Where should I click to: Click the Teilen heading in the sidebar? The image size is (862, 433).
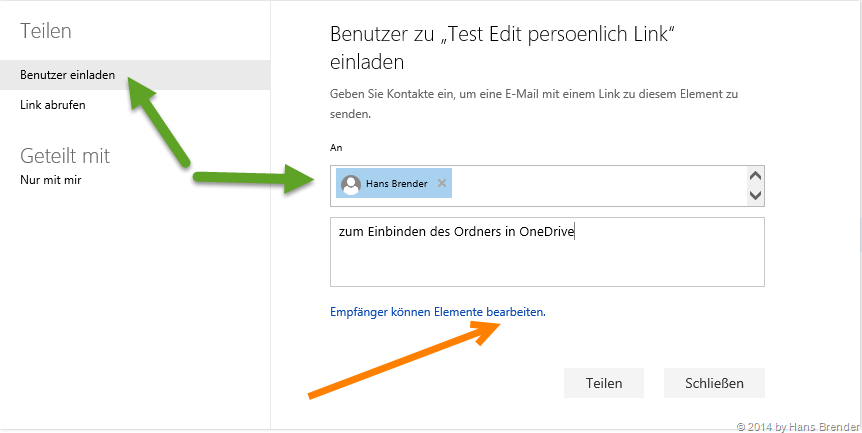coord(46,31)
